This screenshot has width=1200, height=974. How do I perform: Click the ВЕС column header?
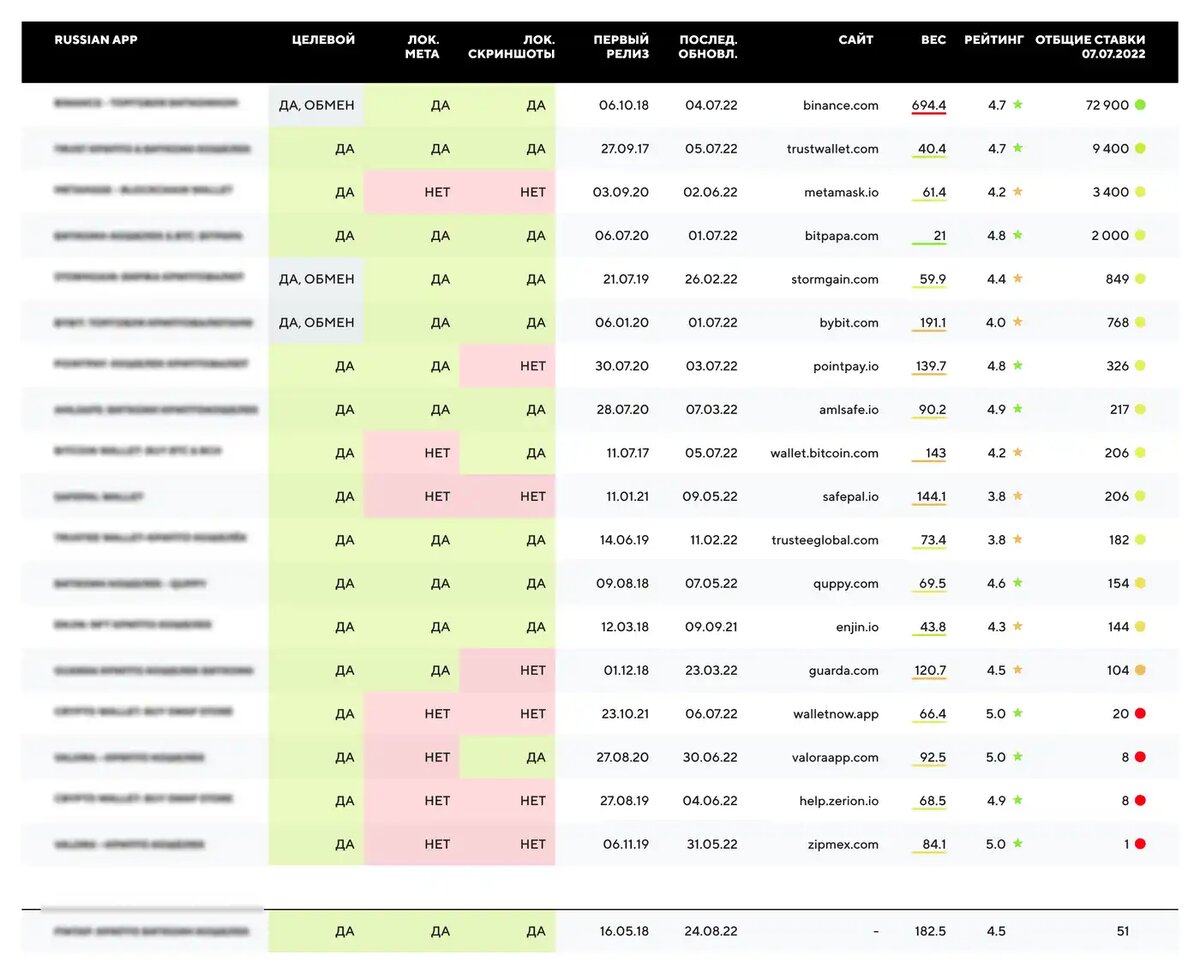pyautogui.click(x=933, y=40)
